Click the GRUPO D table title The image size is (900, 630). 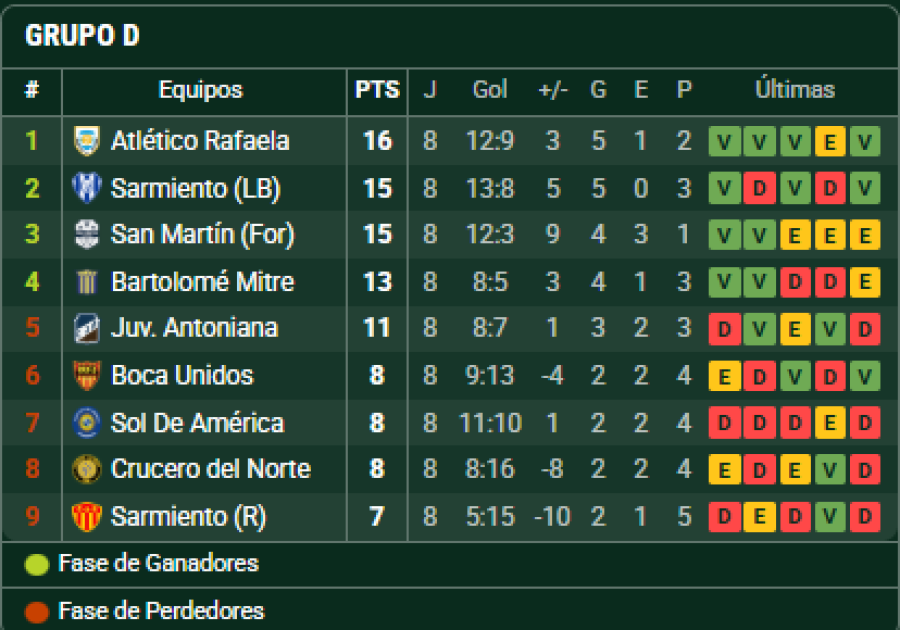tap(82, 36)
